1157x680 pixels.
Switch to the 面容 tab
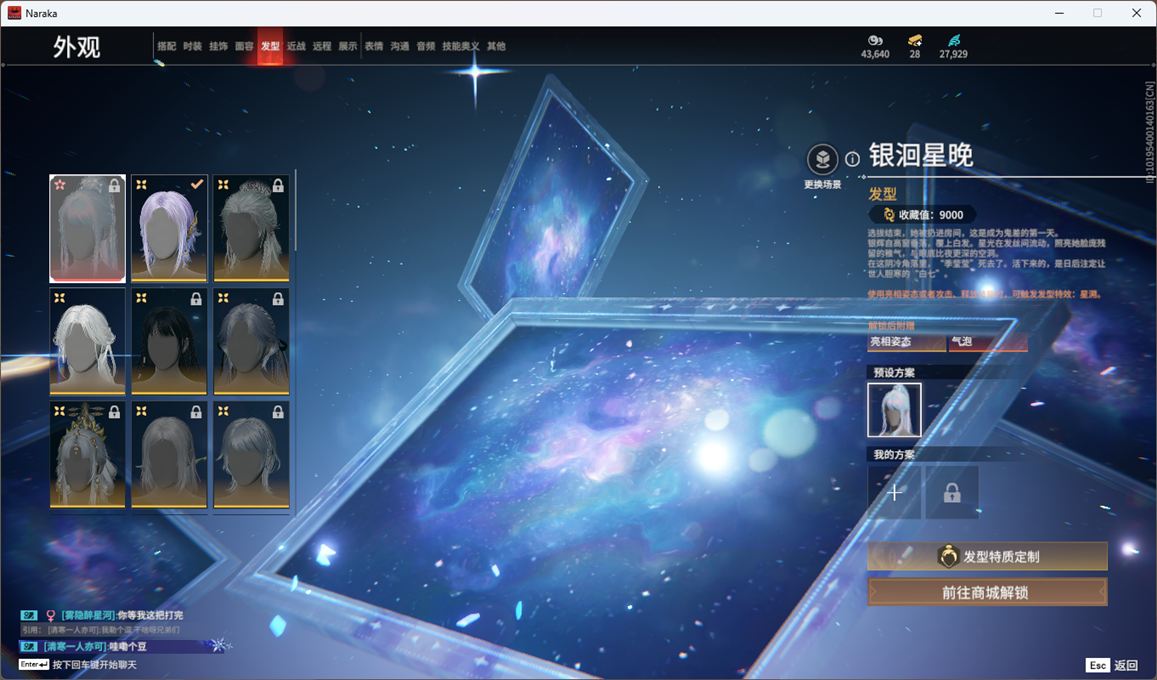[244, 46]
